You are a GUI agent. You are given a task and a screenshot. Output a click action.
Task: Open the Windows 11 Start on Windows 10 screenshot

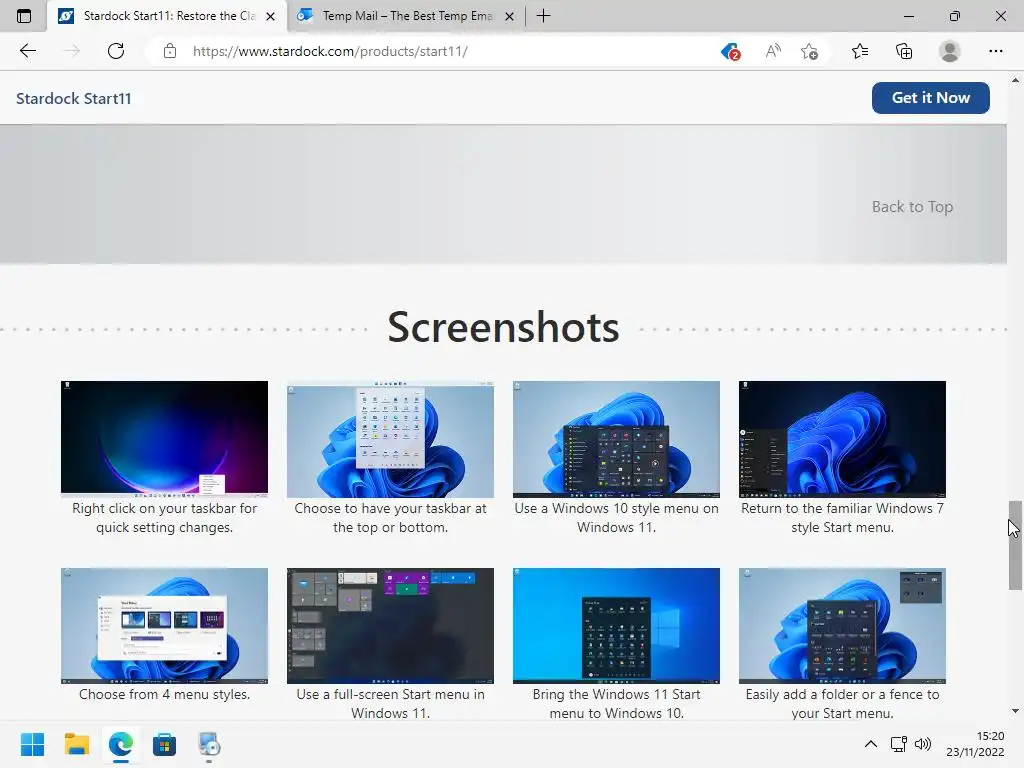point(616,626)
